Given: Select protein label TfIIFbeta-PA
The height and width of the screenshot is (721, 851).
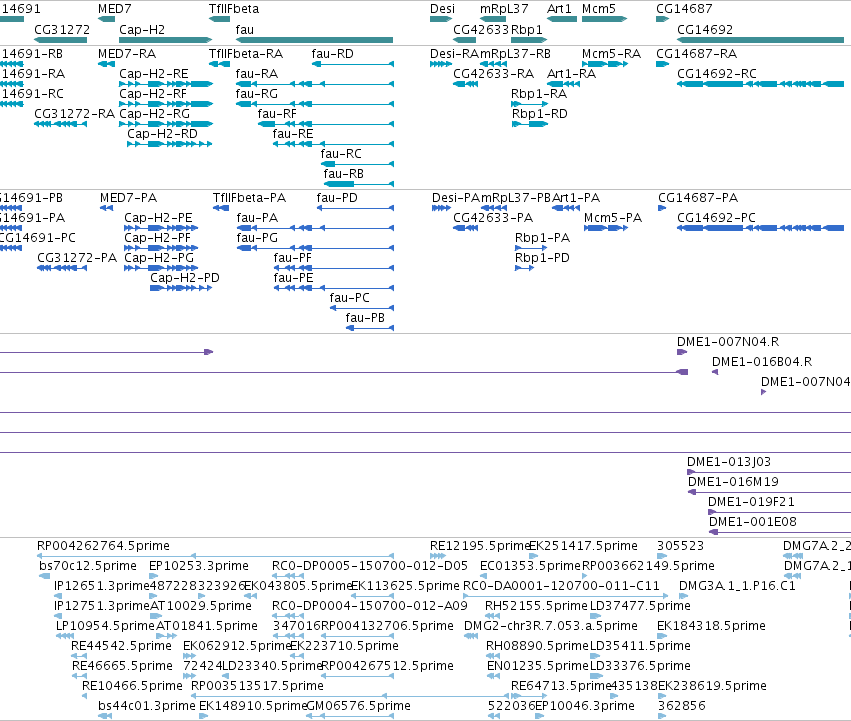Looking at the screenshot, I should tap(249, 198).
